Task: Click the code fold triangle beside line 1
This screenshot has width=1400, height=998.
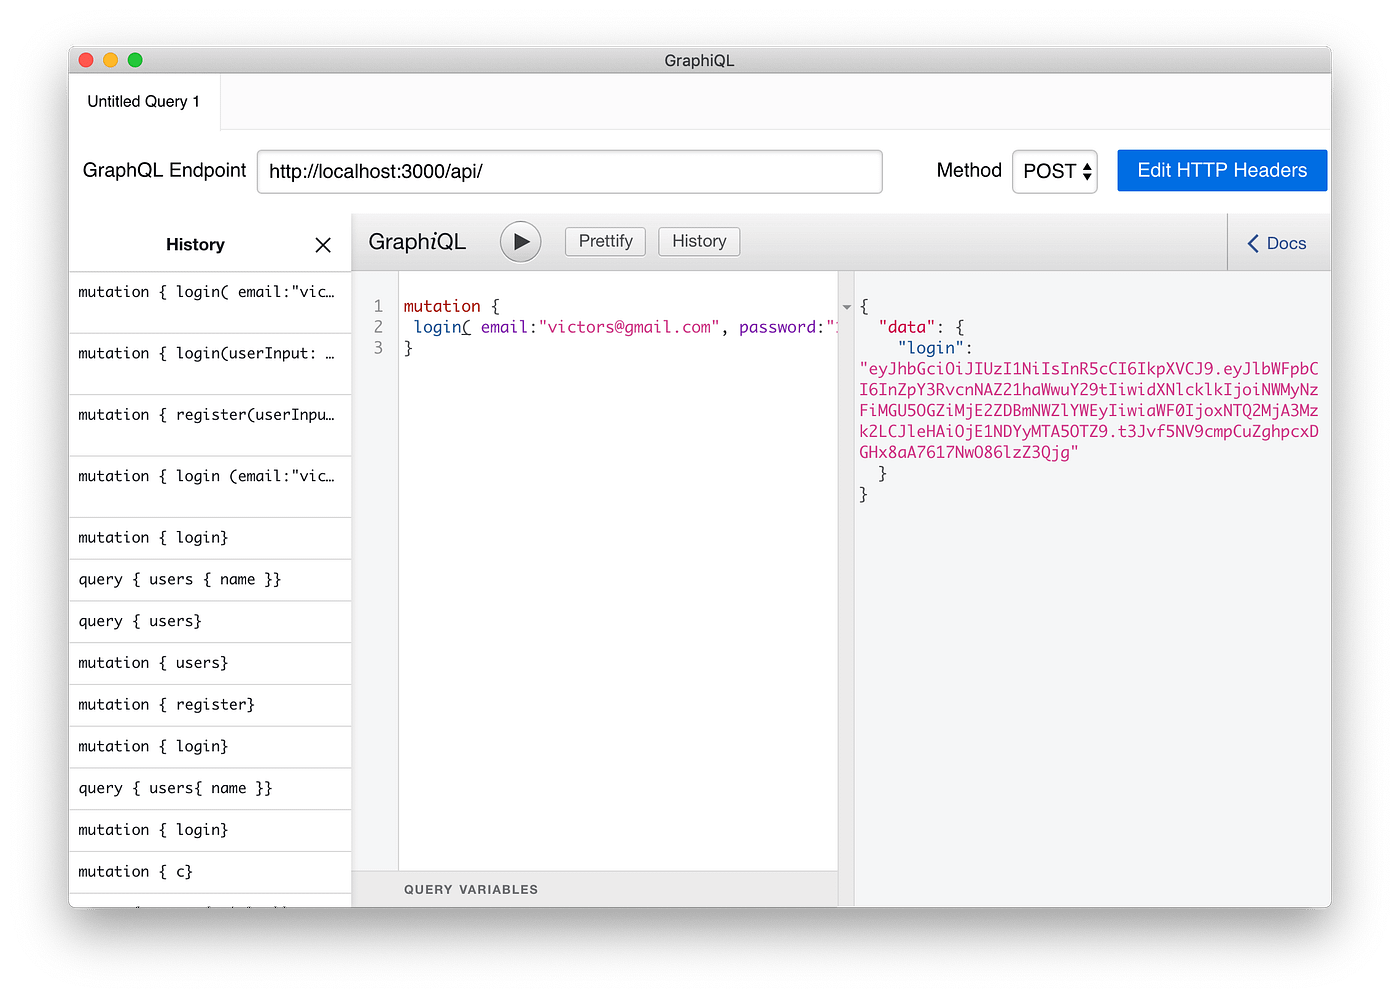Action: [847, 307]
